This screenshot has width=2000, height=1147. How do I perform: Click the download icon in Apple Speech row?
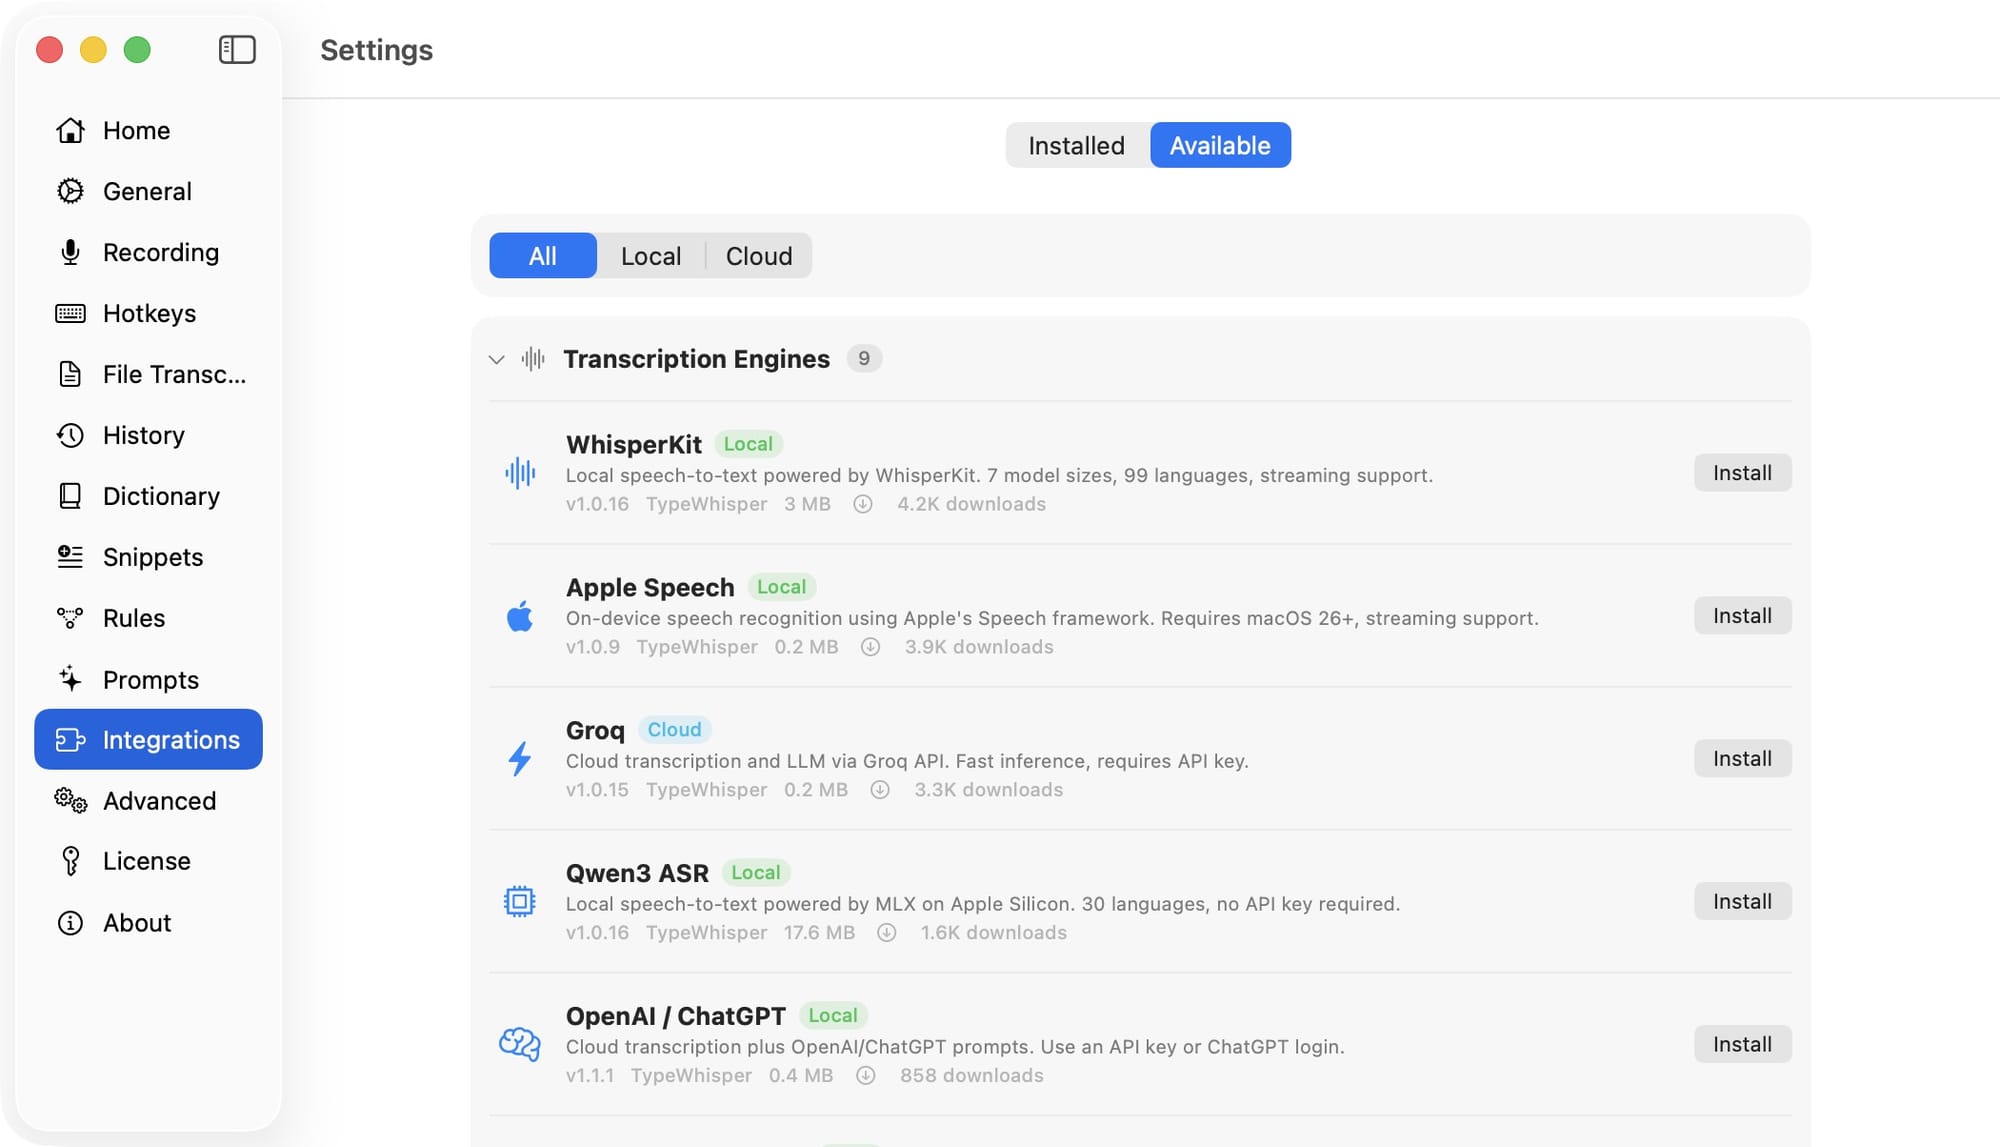[x=871, y=647]
